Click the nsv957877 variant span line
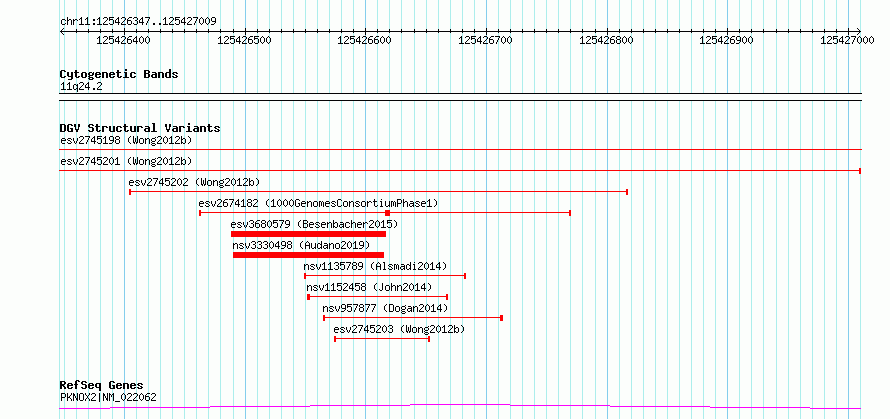The height and width of the screenshot is (419, 890). (413, 318)
